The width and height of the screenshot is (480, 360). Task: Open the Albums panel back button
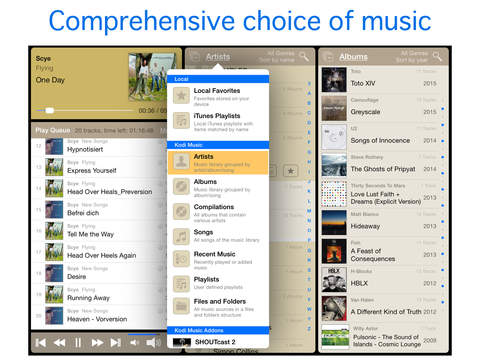[329, 57]
